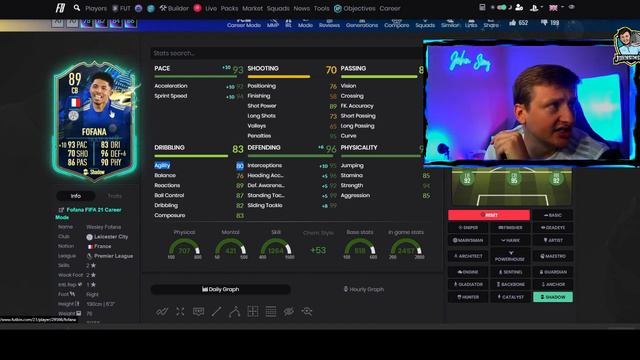Switch to the Daily Graph tab

220,289
